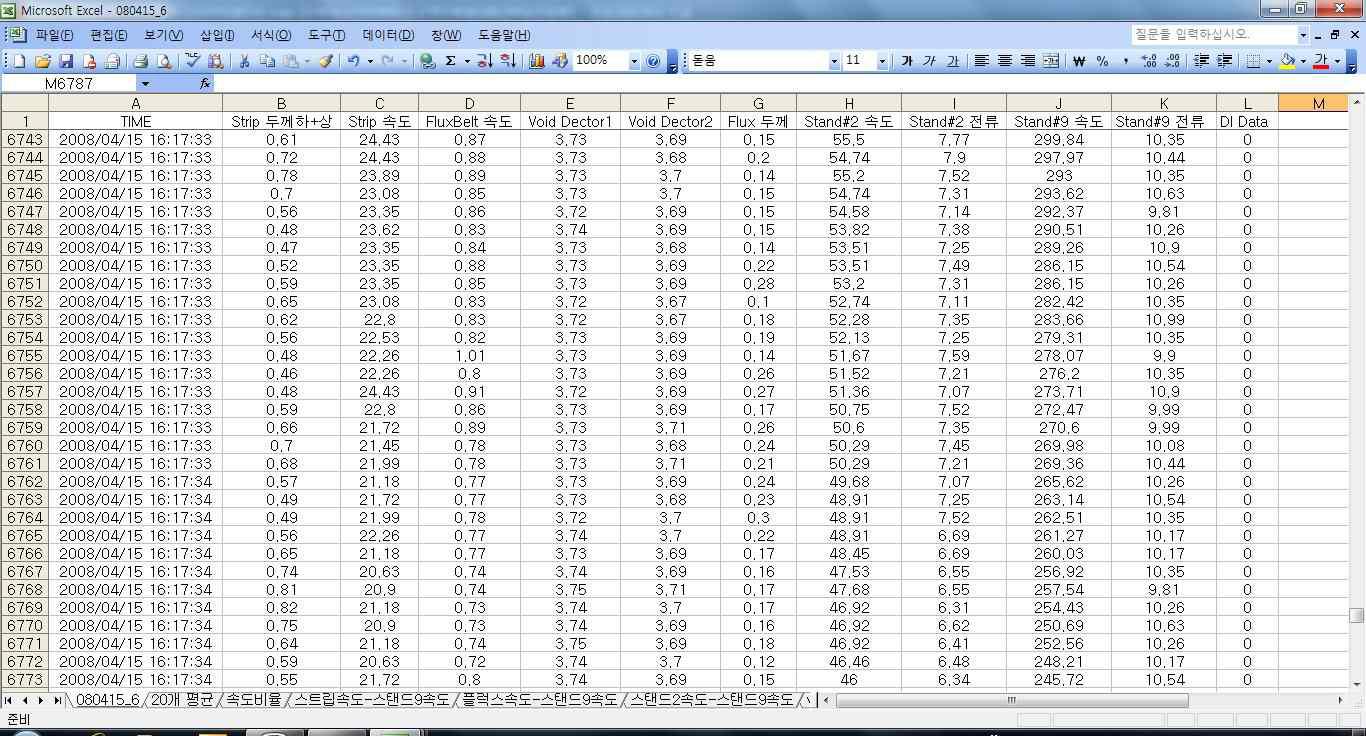Launch the Chart Wizard

[537, 61]
